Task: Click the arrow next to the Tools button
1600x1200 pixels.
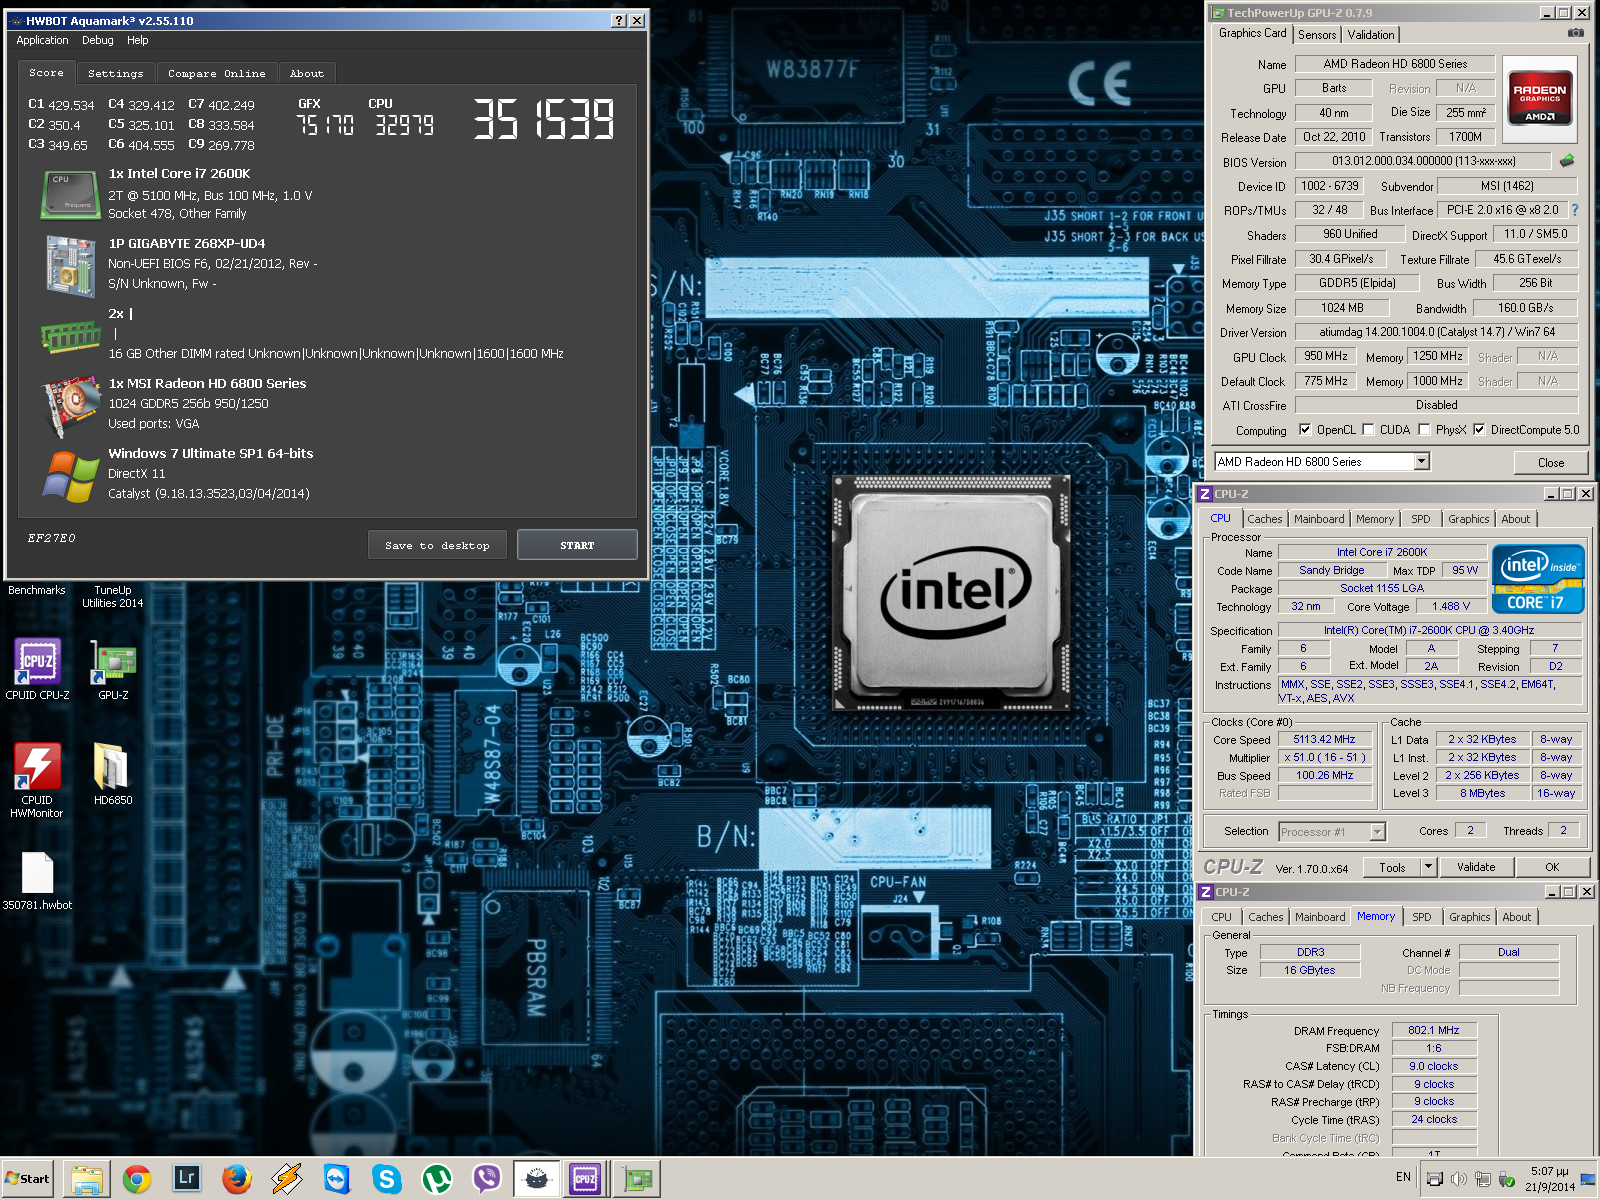Action: pyautogui.click(x=1428, y=867)
